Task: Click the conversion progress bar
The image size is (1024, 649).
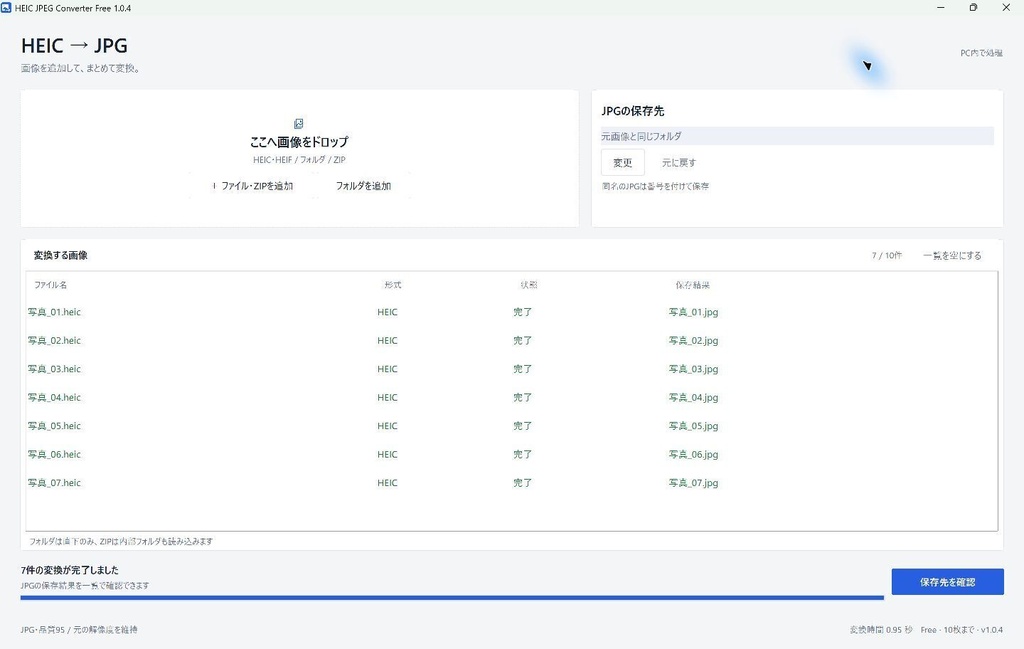Action: click(x=452, y=597)
